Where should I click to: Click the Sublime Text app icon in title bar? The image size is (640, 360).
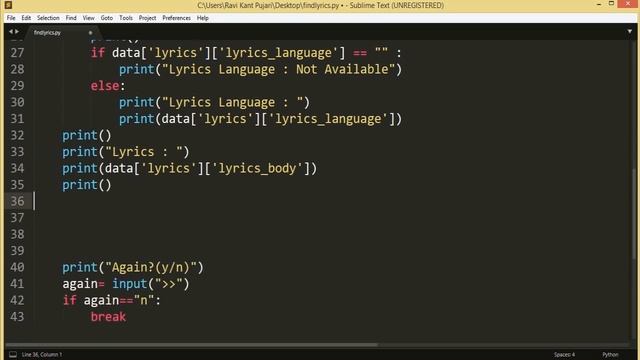pos(8,5)
